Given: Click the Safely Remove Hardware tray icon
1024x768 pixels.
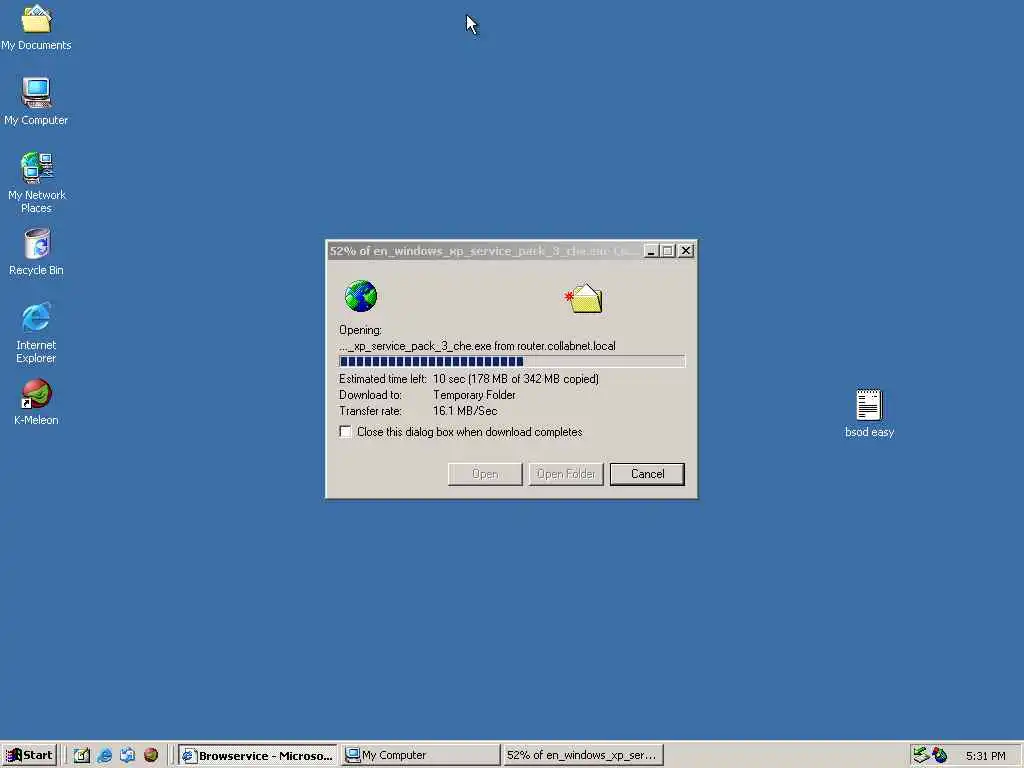Looking at the screenshot, I should click(921, 755).
